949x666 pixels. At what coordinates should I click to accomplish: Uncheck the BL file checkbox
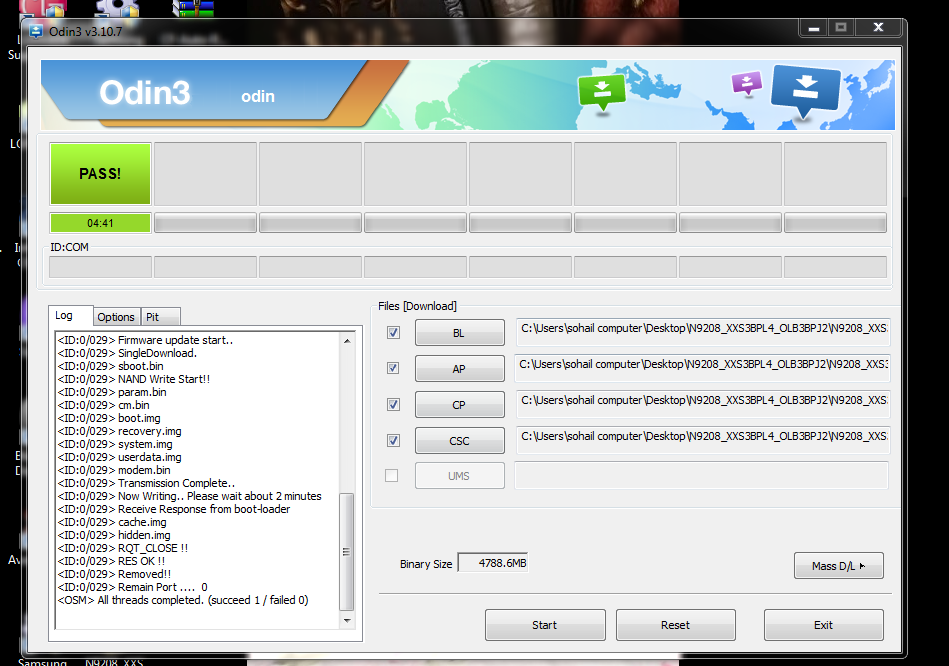click(x=393, y=332)
